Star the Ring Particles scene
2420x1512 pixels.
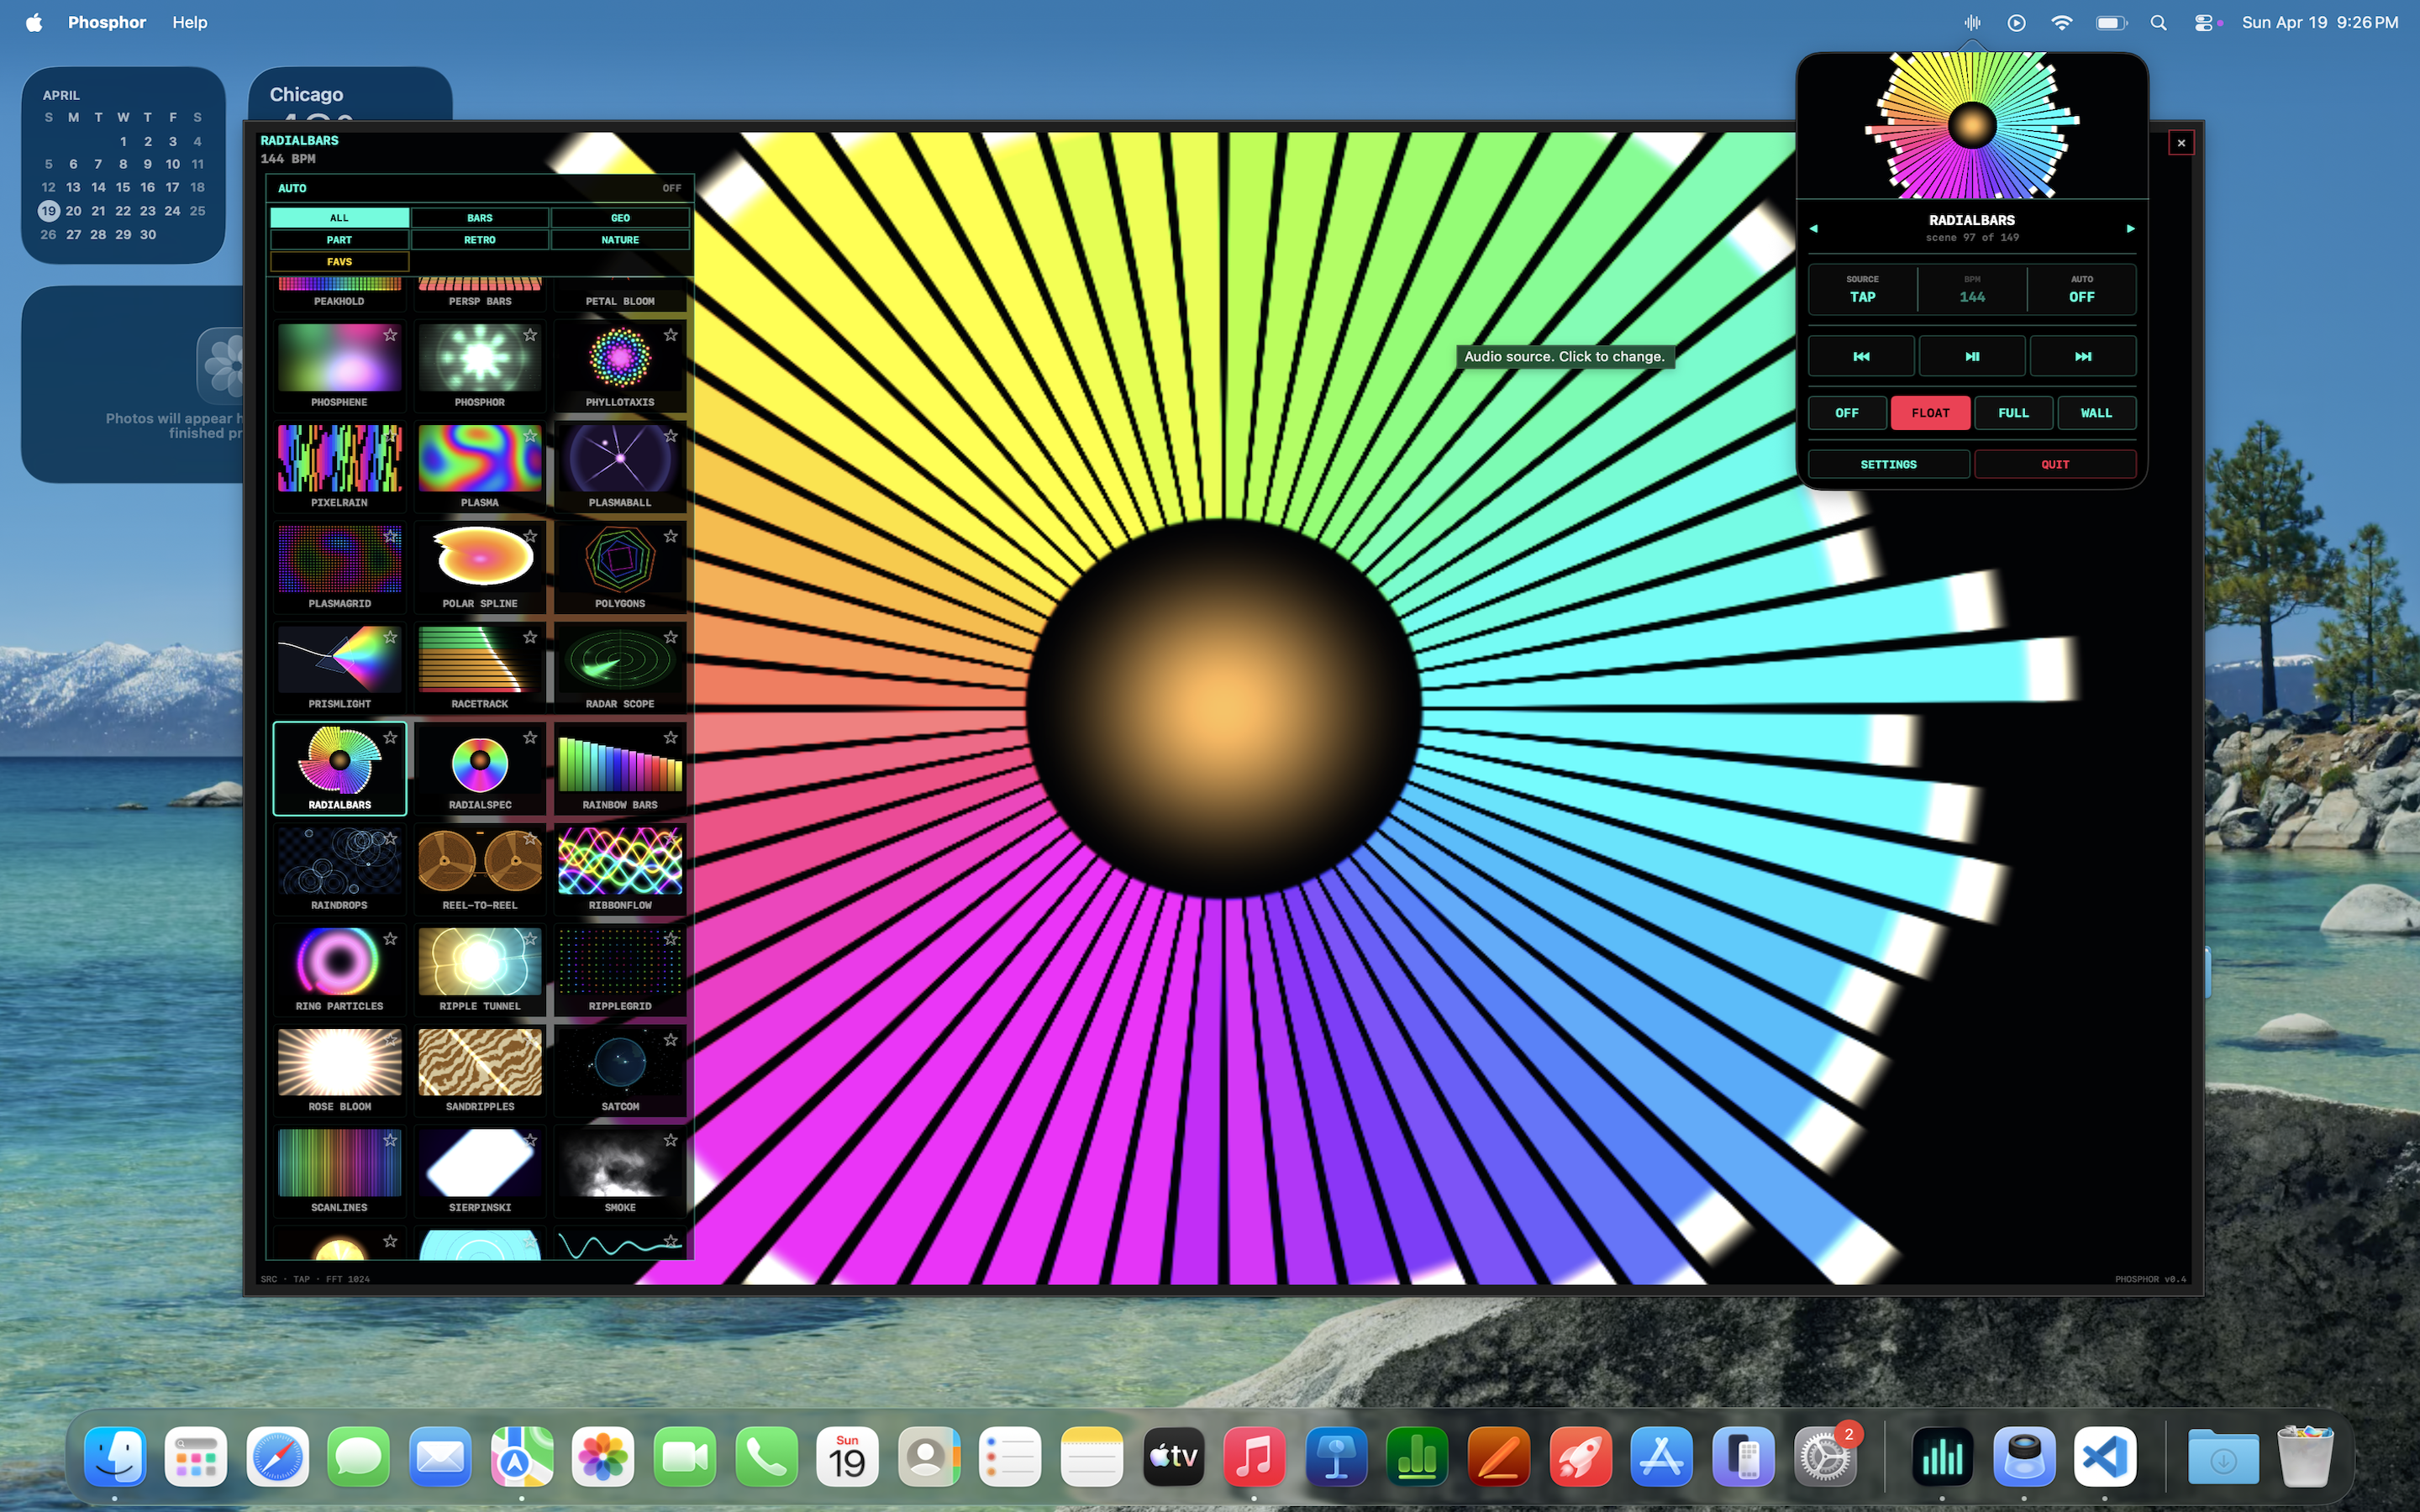(x=390, y=939)
